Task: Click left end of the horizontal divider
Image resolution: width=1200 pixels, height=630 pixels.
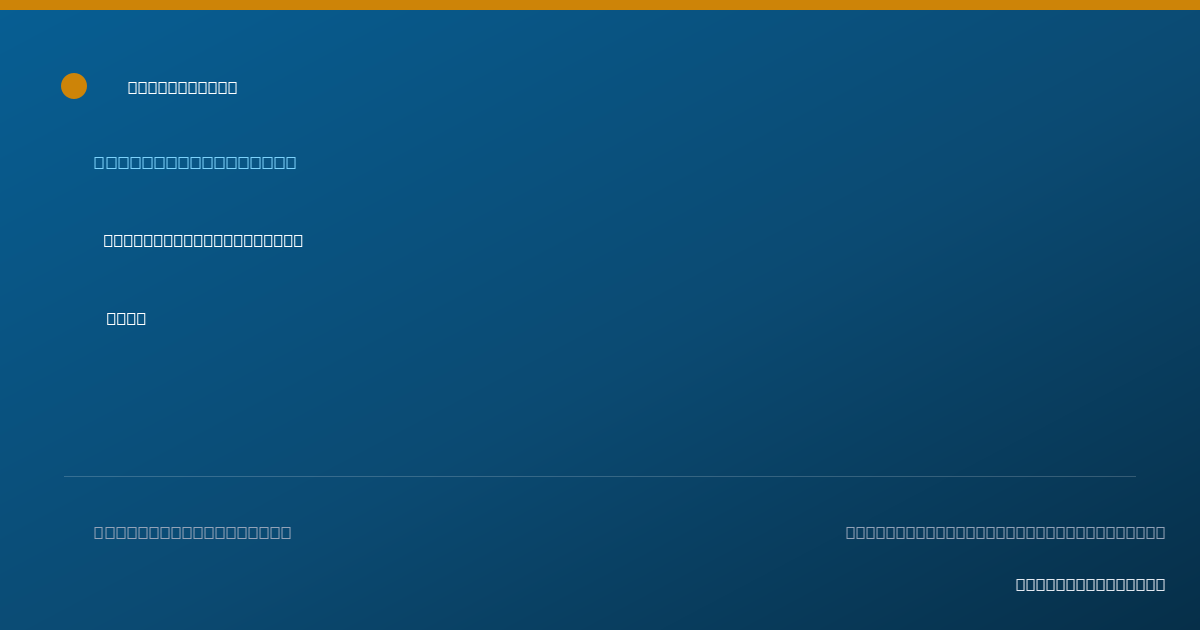Action: point(66,477)
